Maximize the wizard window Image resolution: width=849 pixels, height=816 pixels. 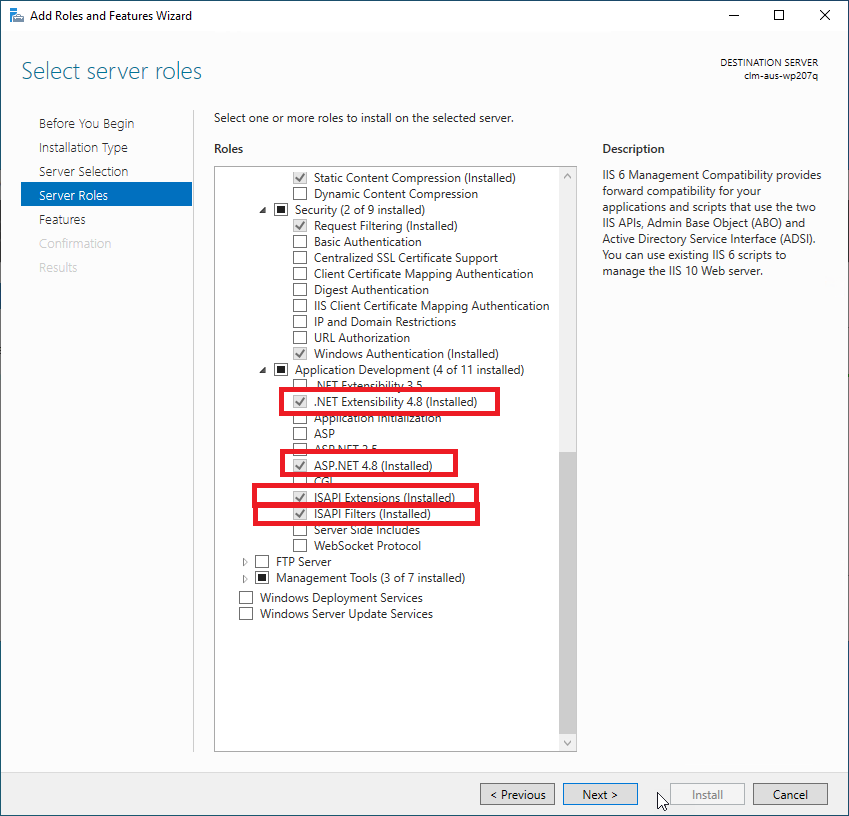coord(779,15)
